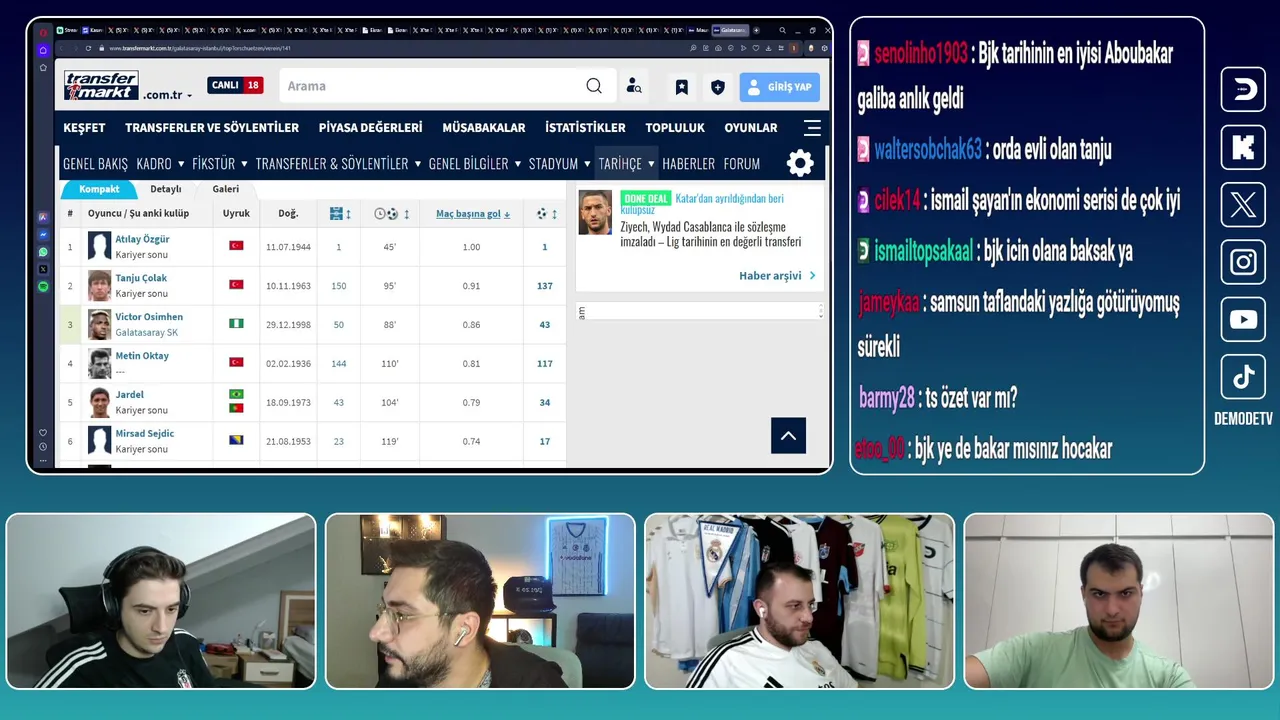Expand club TRANSFERLER & SÖYLENTİLER dropdown

tap(338, 164)
